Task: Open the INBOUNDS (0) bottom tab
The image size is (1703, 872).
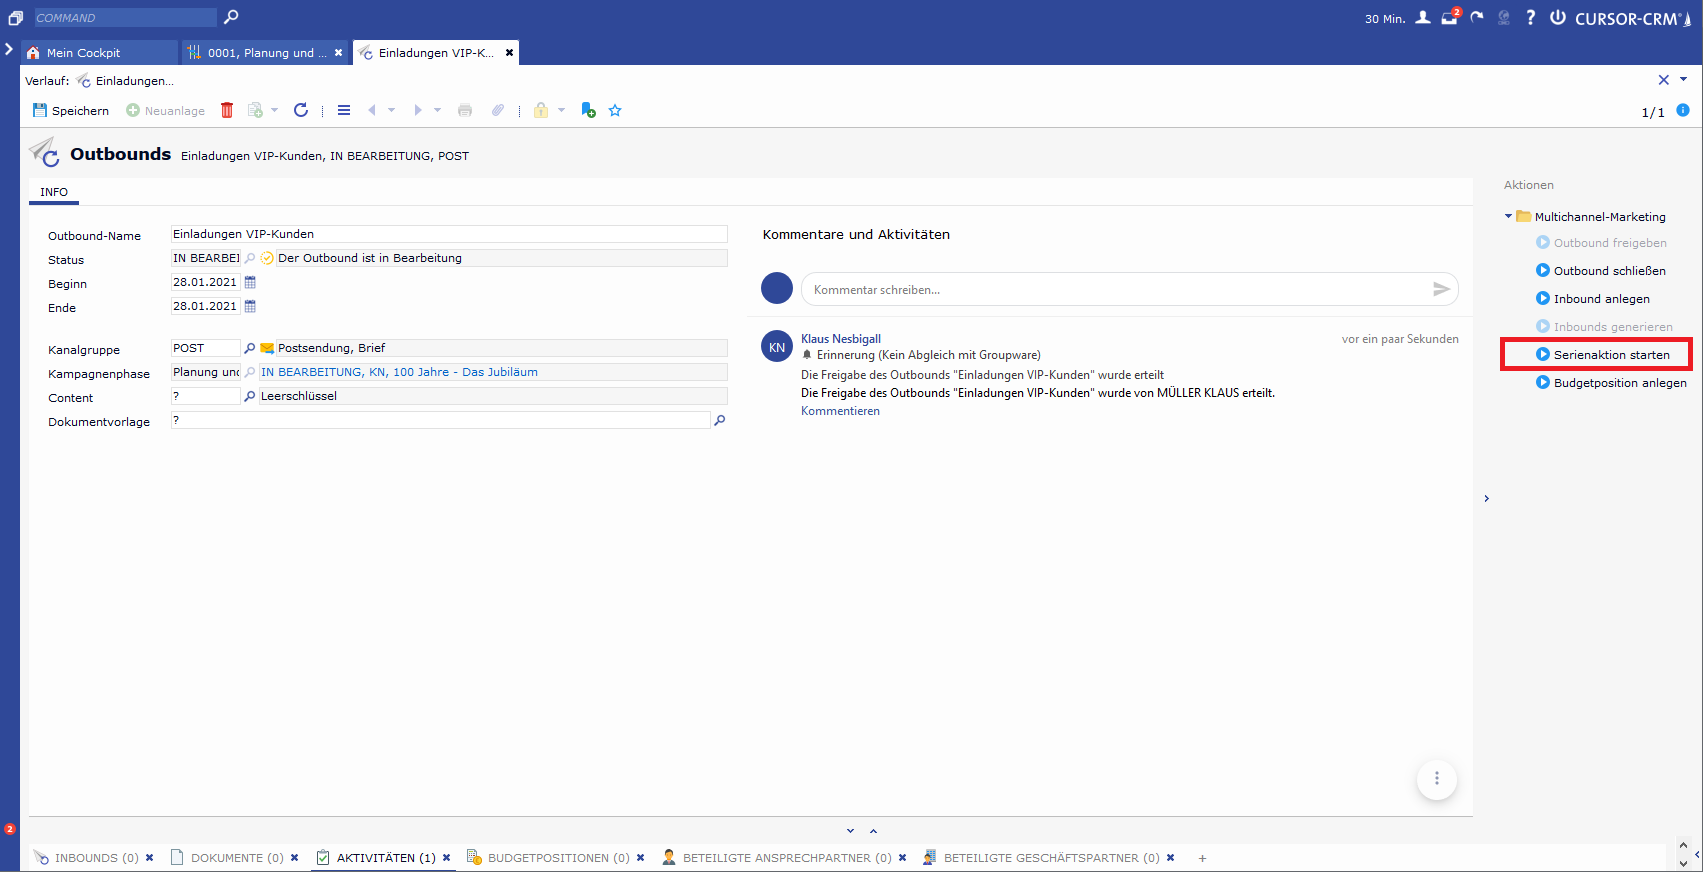Action: (x=96, y=858)
